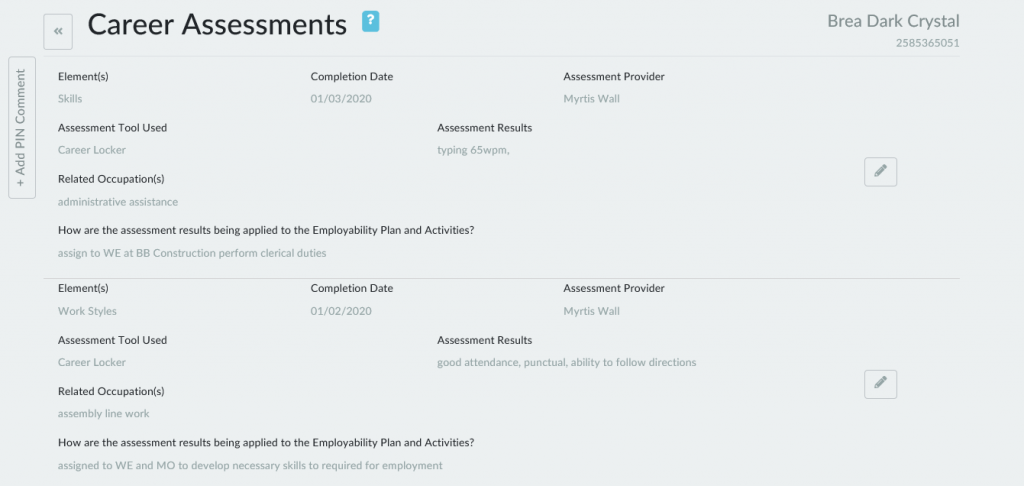Screen dimensions: 1024x486
Task: Select the 'good attendance, punctual' results text
Action: (x=566, y=362)
